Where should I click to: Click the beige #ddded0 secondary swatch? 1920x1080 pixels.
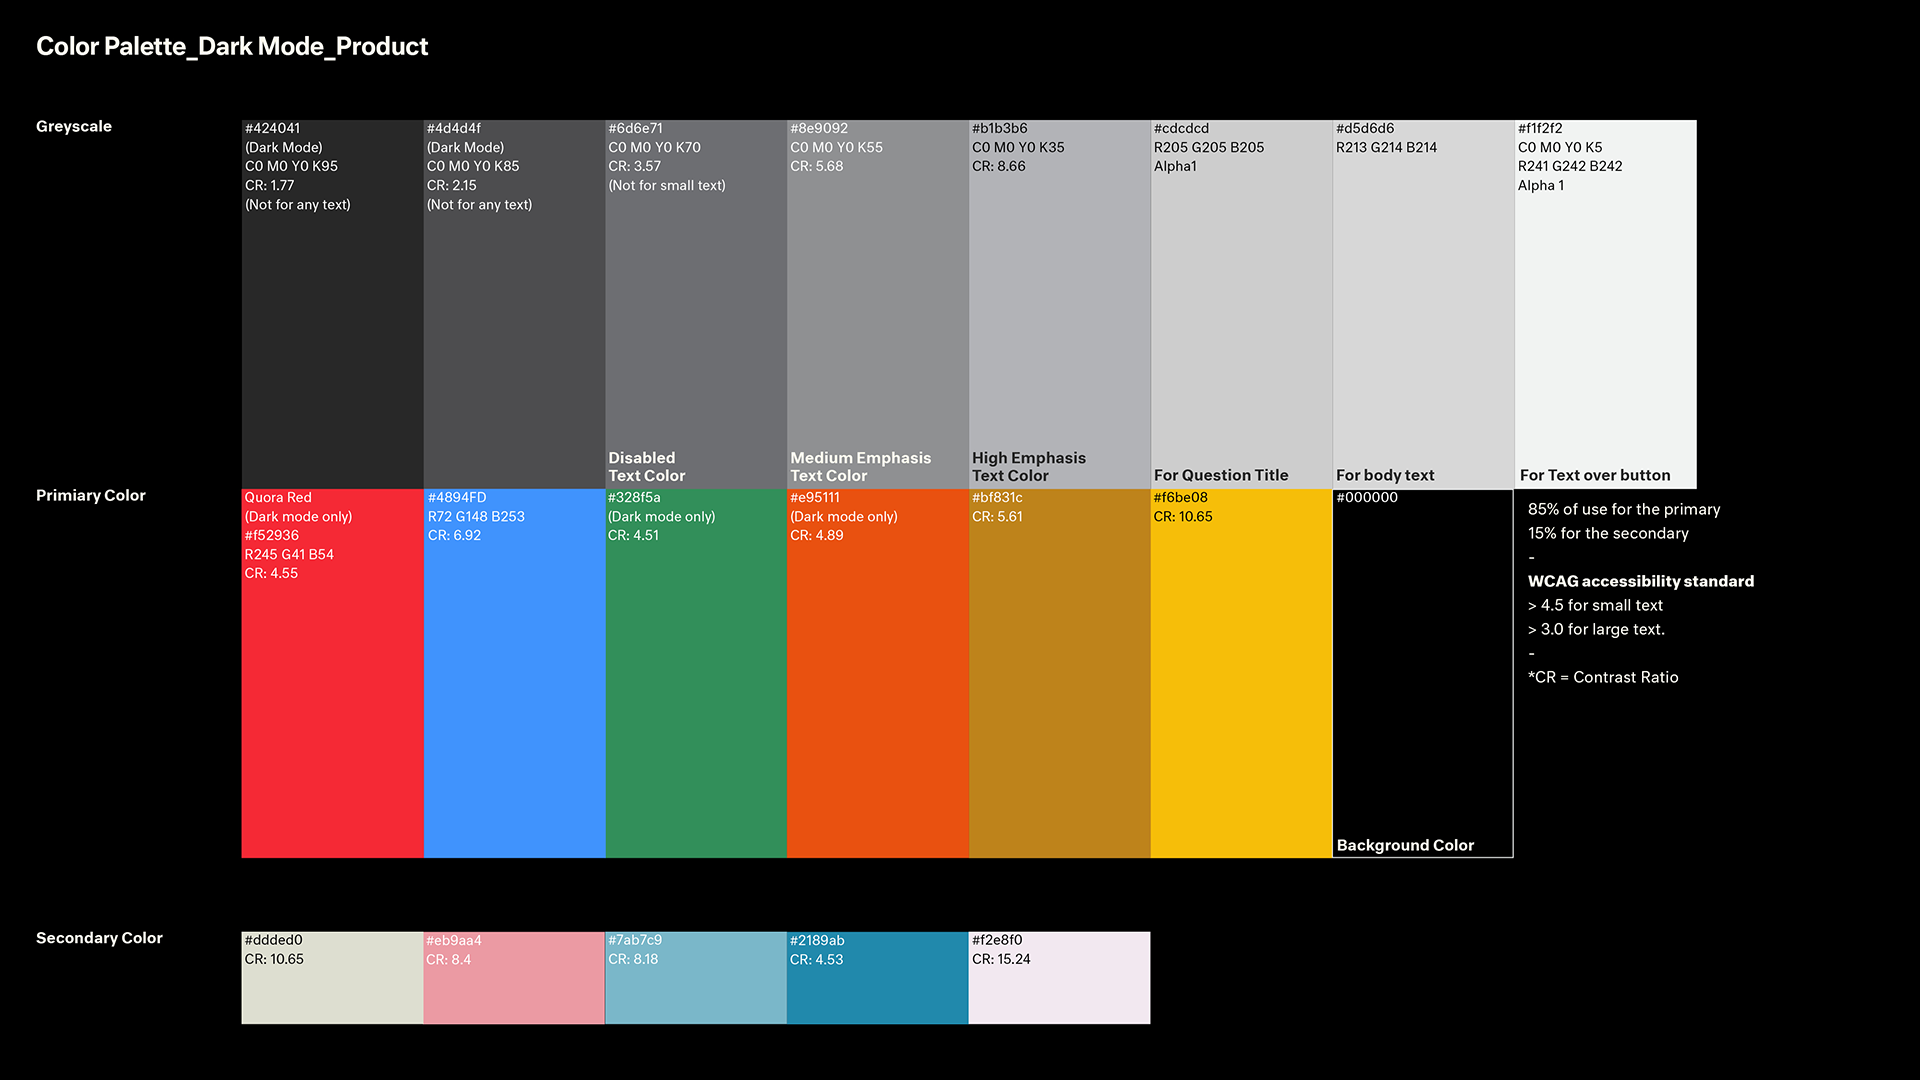tap(332, 990)
